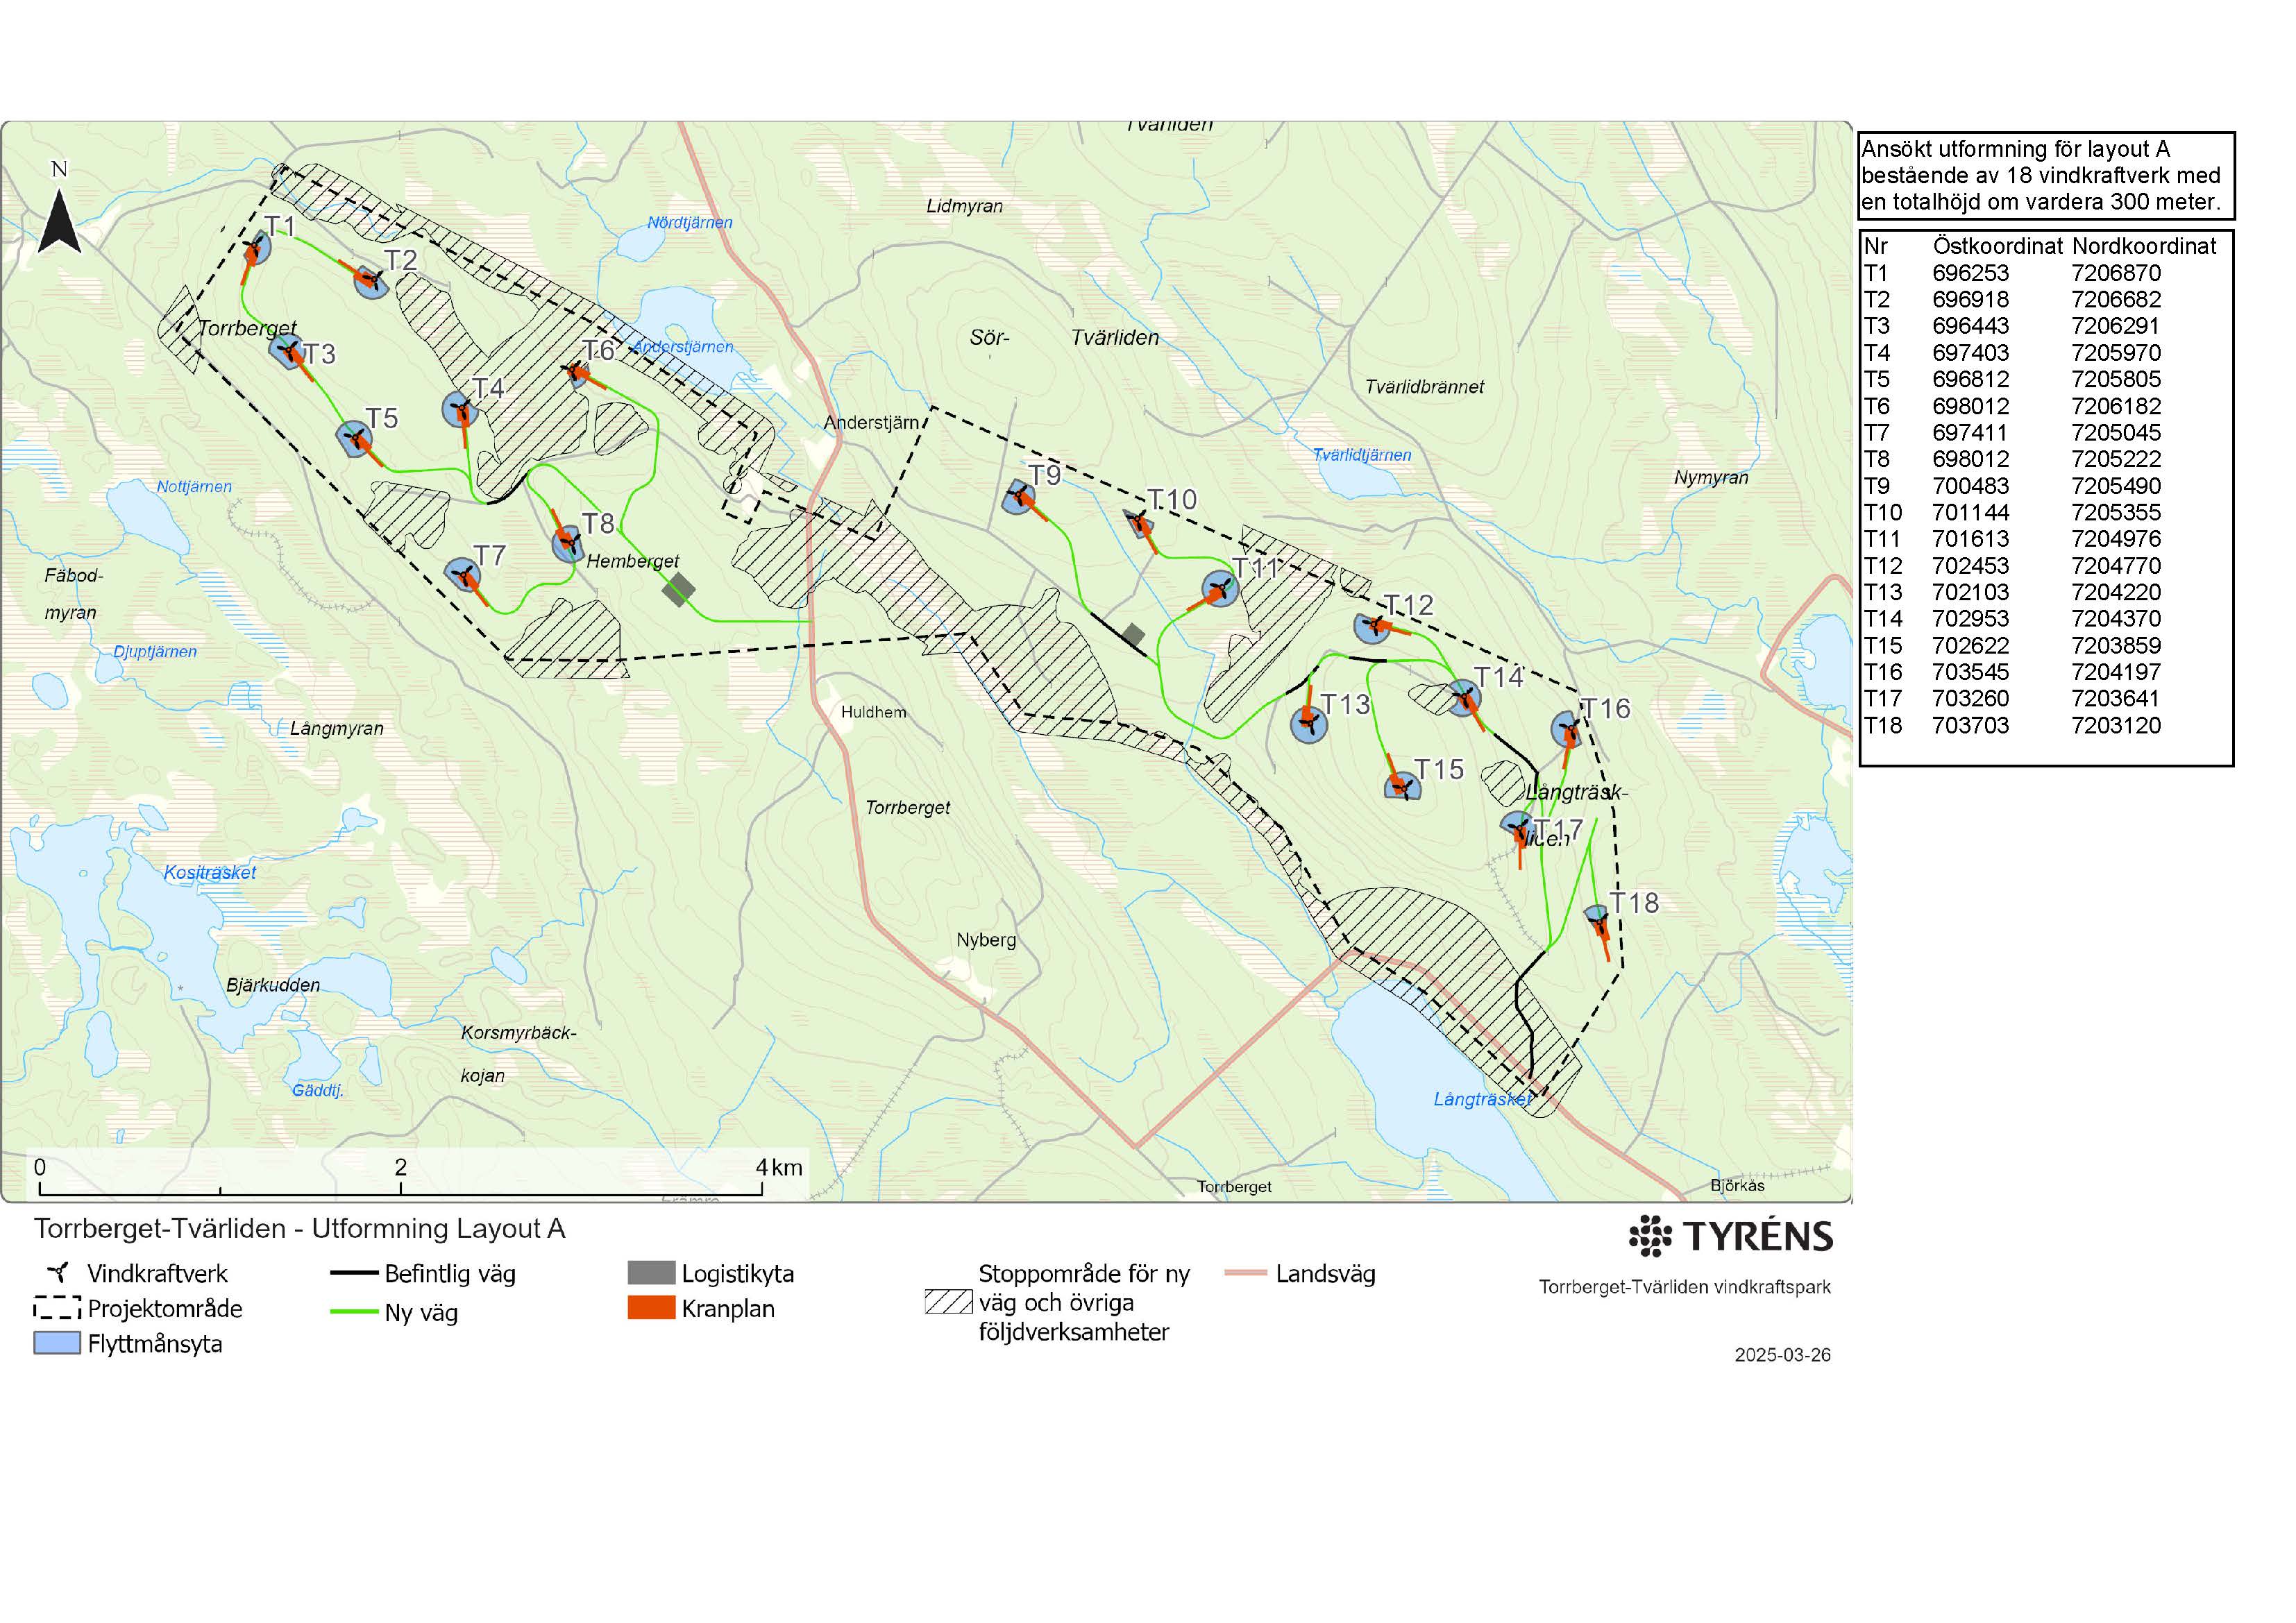This screenshot has height=1623, width=2296.
Task: Click the map title Torrberget-Tvärliden Utformning Layout A
Action: point(300,1228)
